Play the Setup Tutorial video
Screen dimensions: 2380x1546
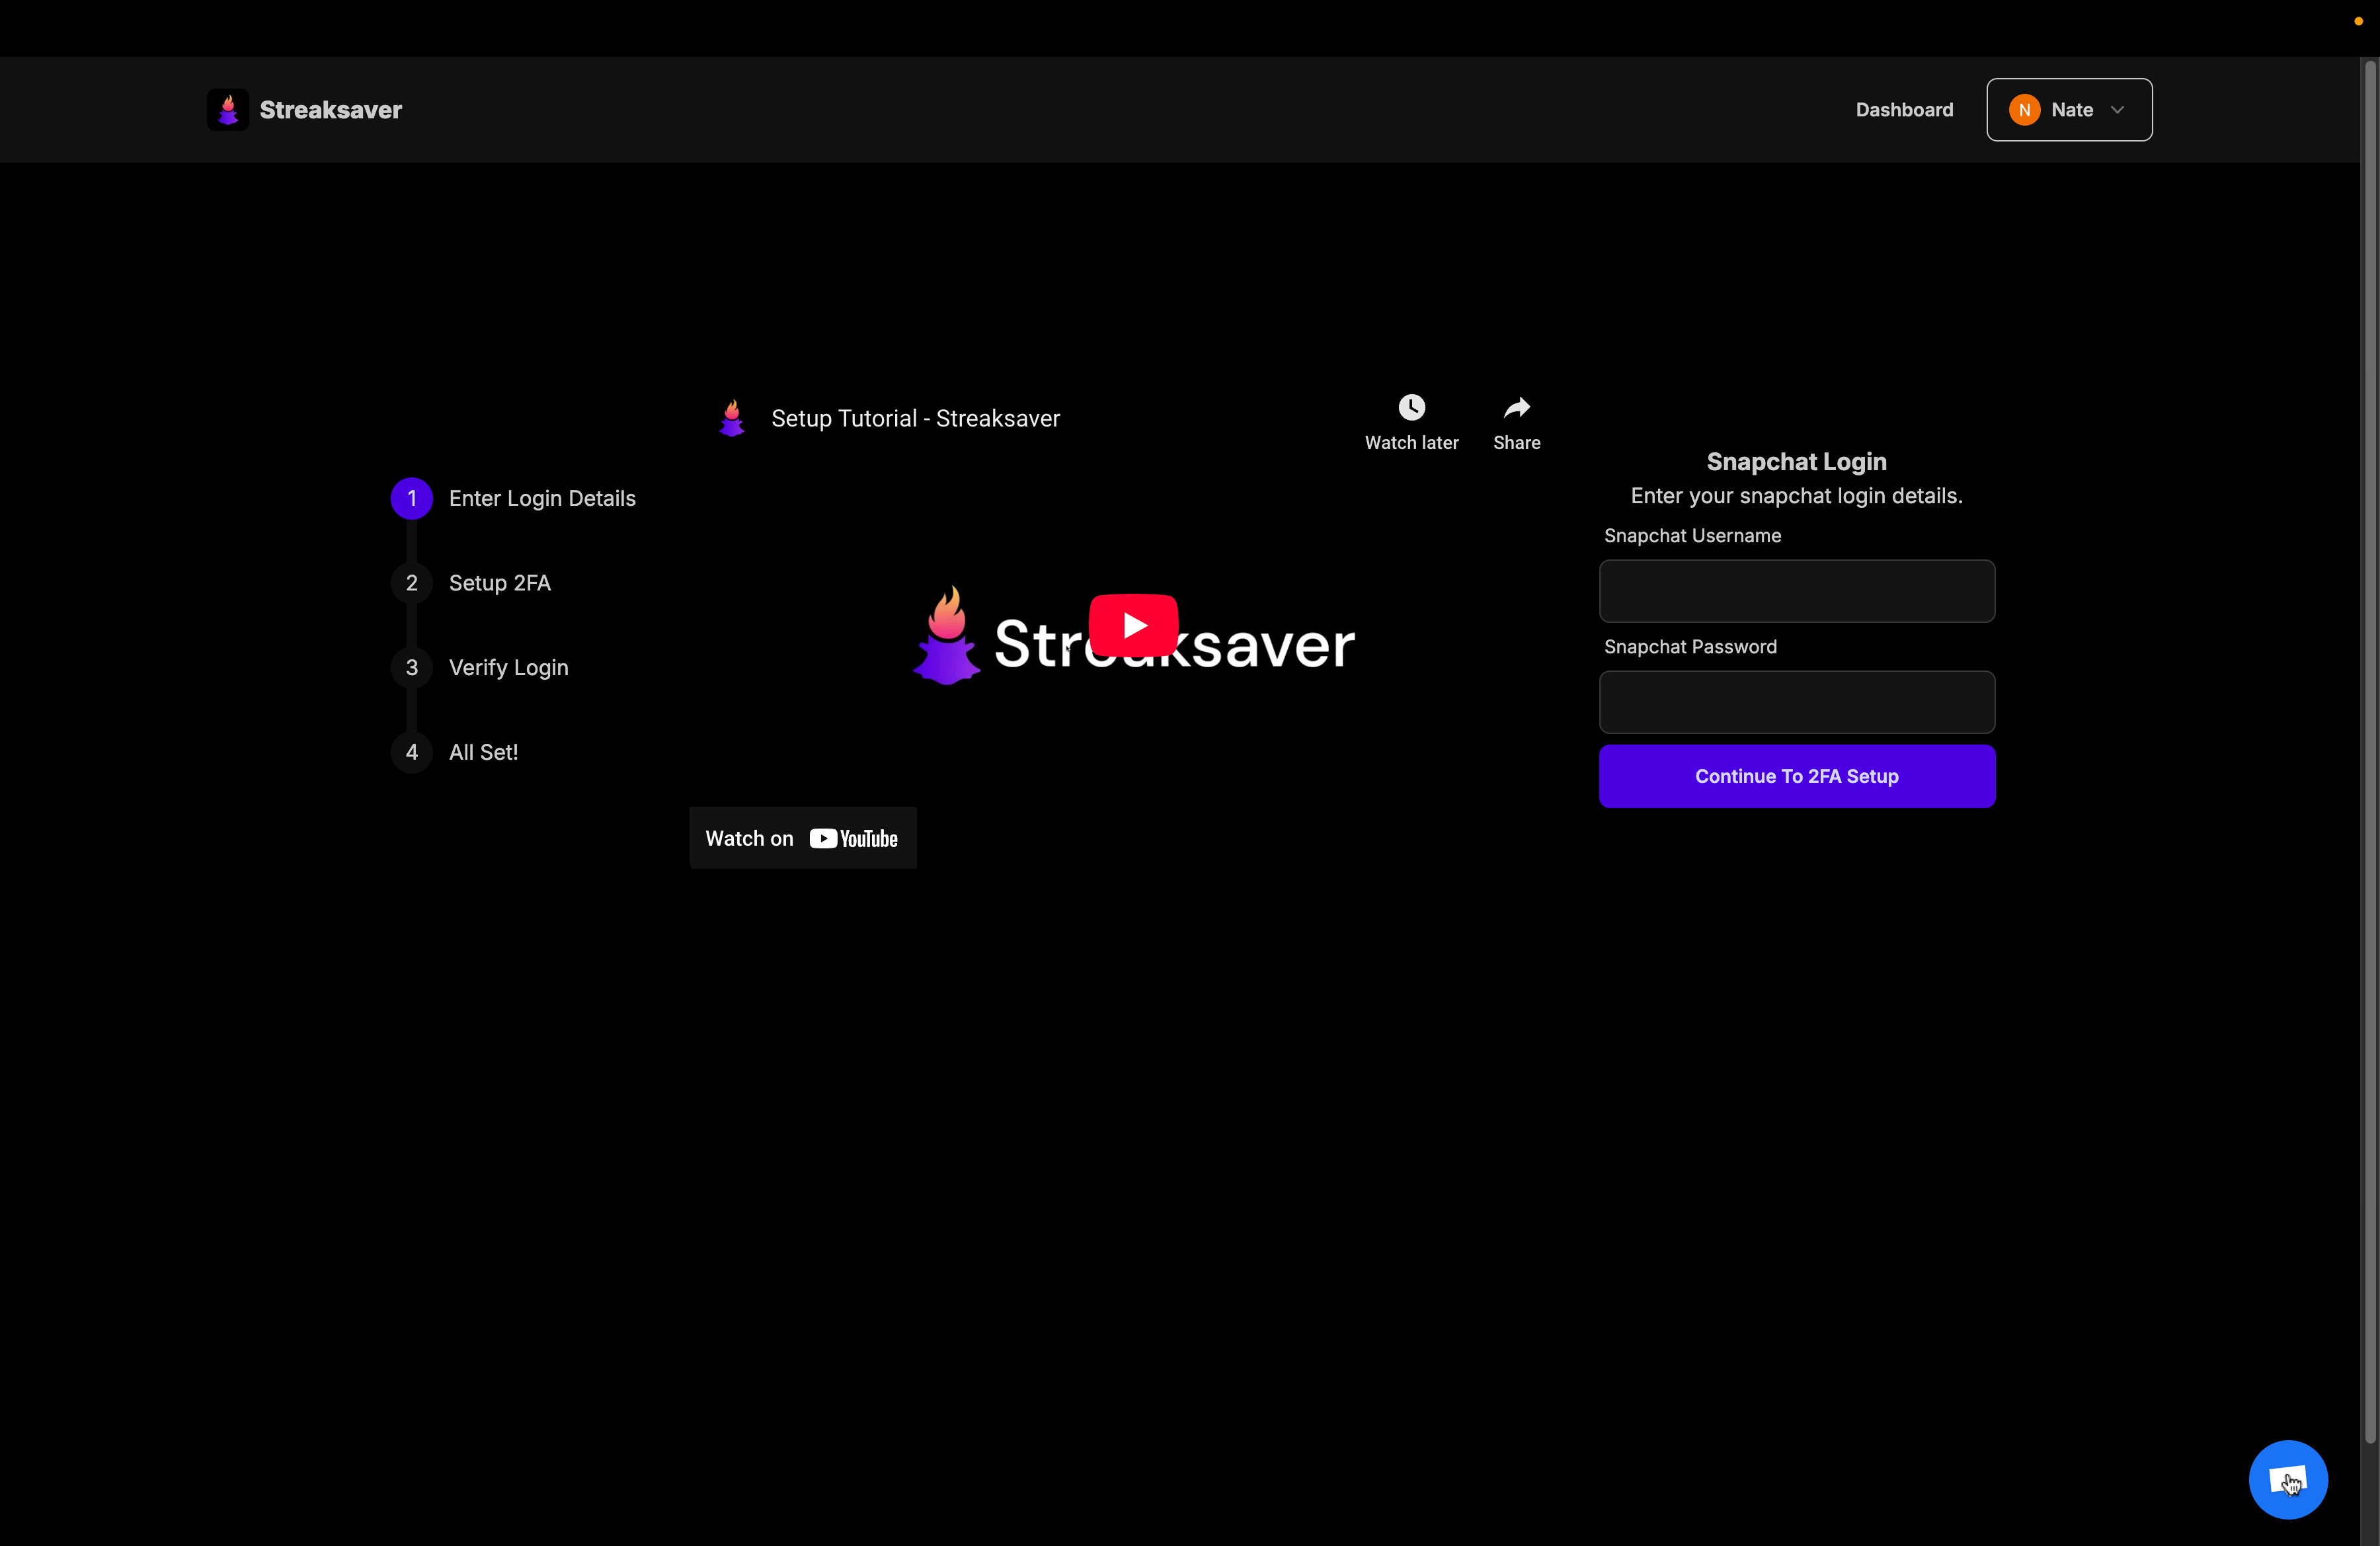point(1133,626)
